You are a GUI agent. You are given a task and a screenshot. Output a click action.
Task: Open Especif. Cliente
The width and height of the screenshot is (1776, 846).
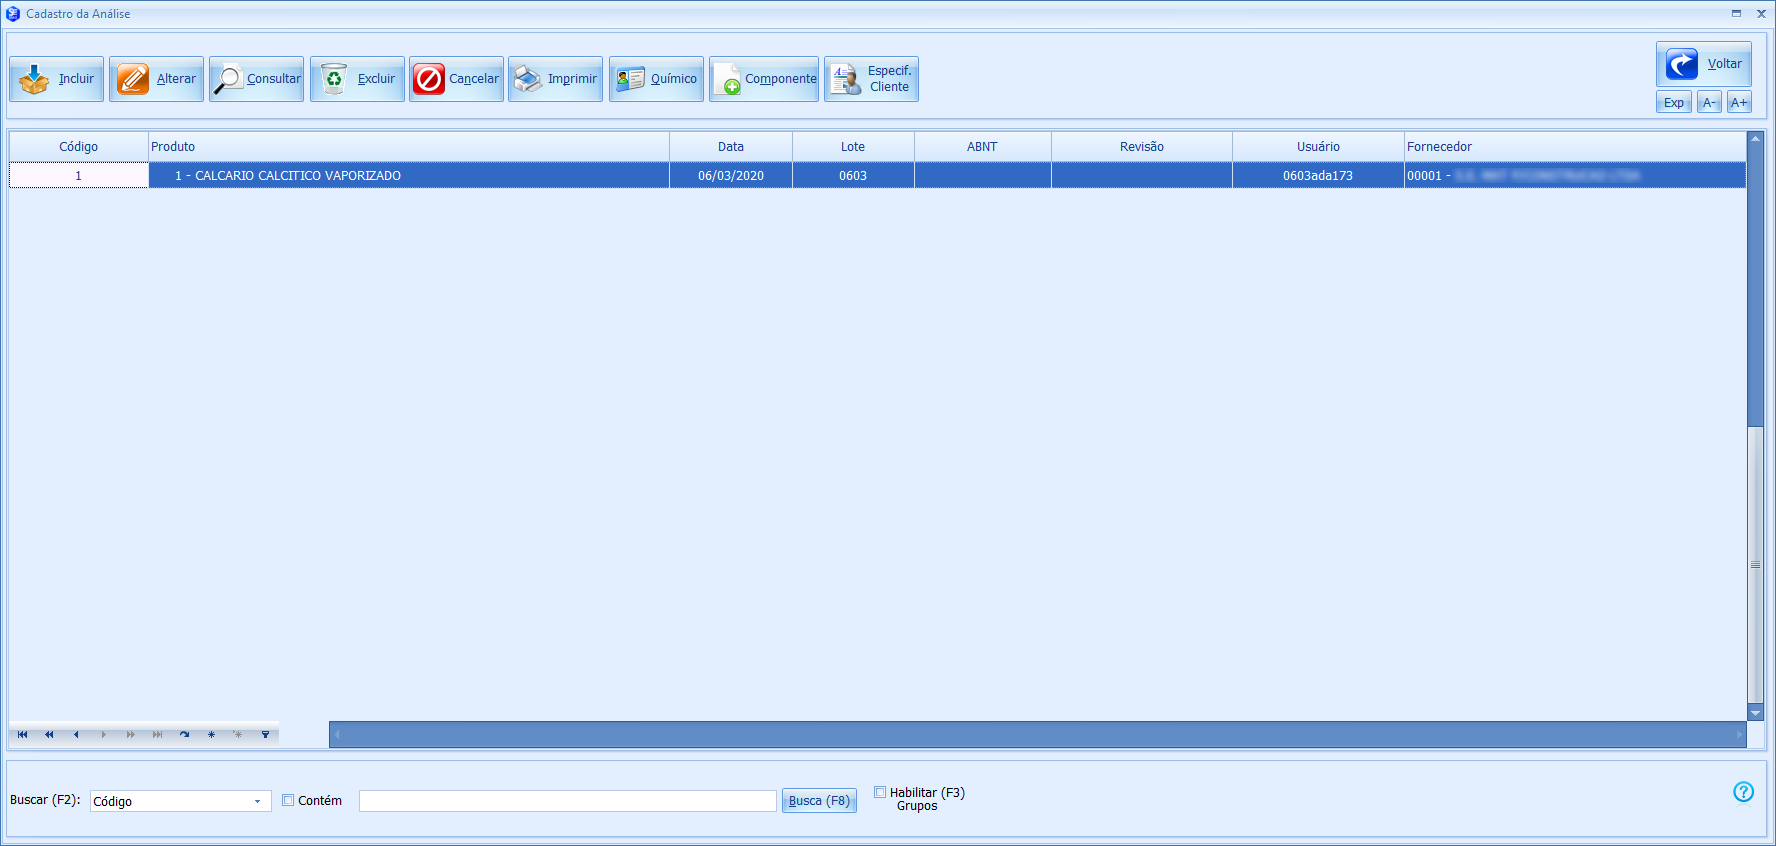pos(871,79)
